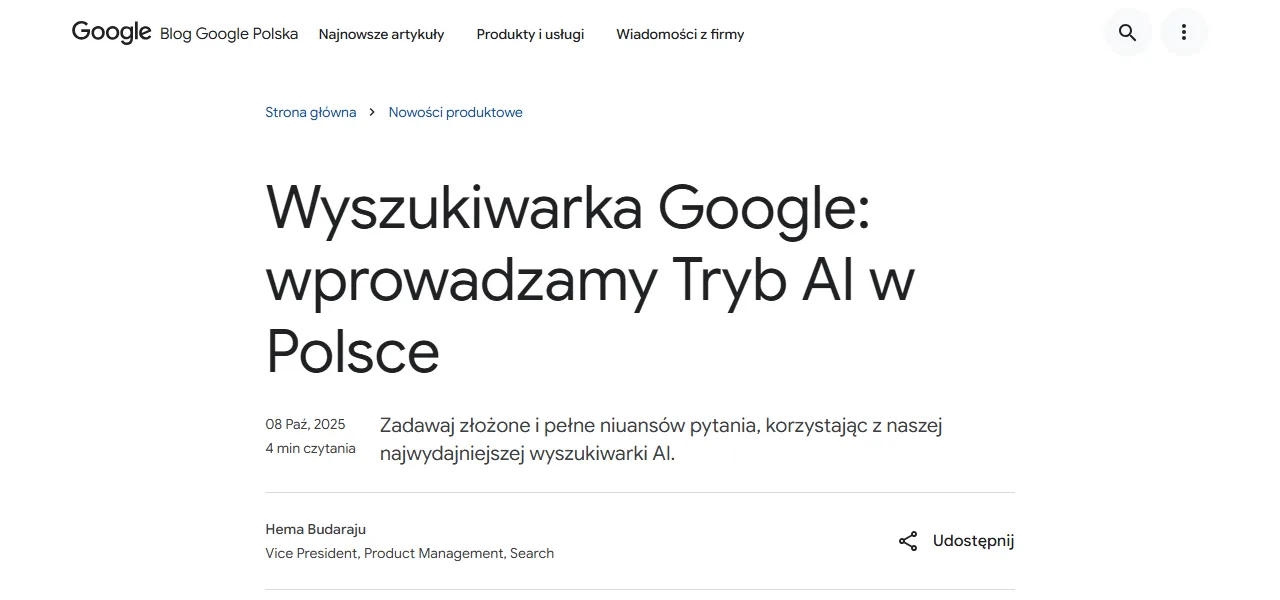Click the 4 min czytania text
This screenshot has height=600, width=1280.
pos(310,448)
